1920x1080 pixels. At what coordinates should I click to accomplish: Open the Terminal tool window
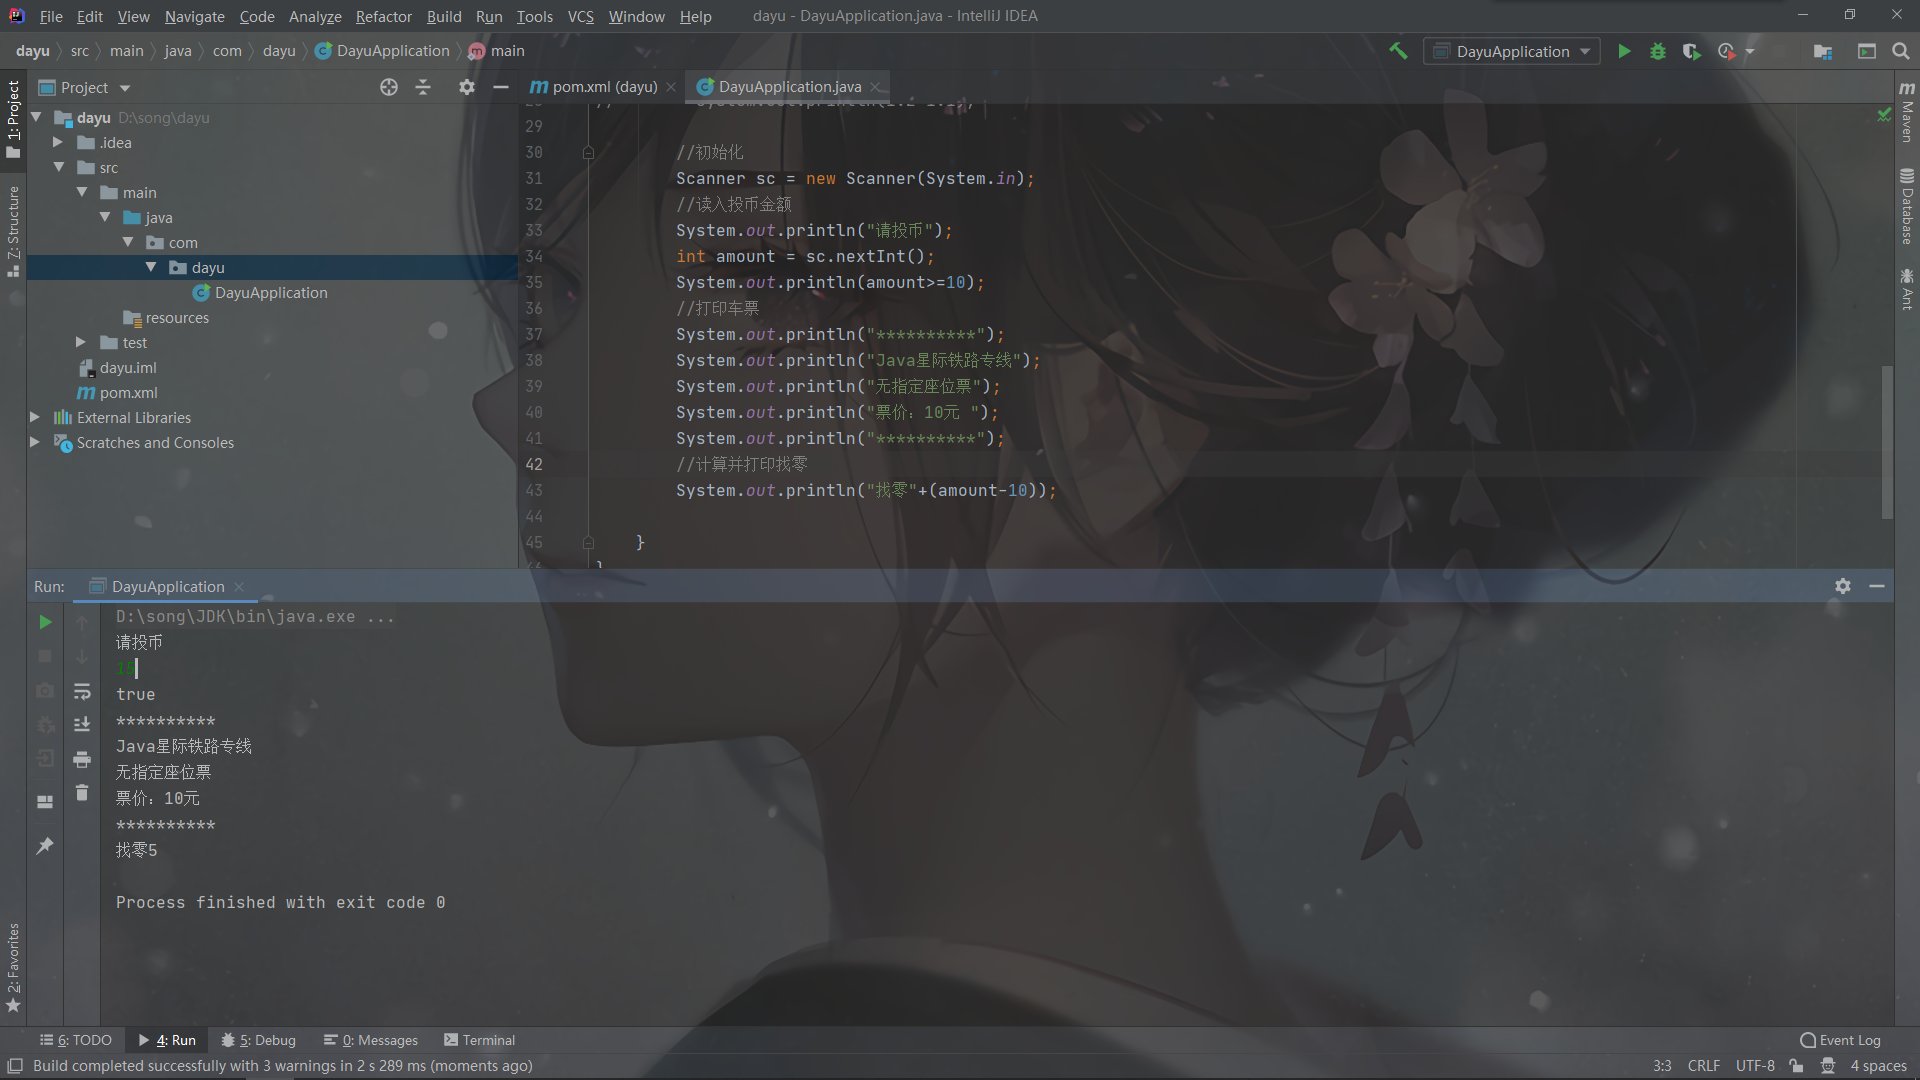(479, 1040)
